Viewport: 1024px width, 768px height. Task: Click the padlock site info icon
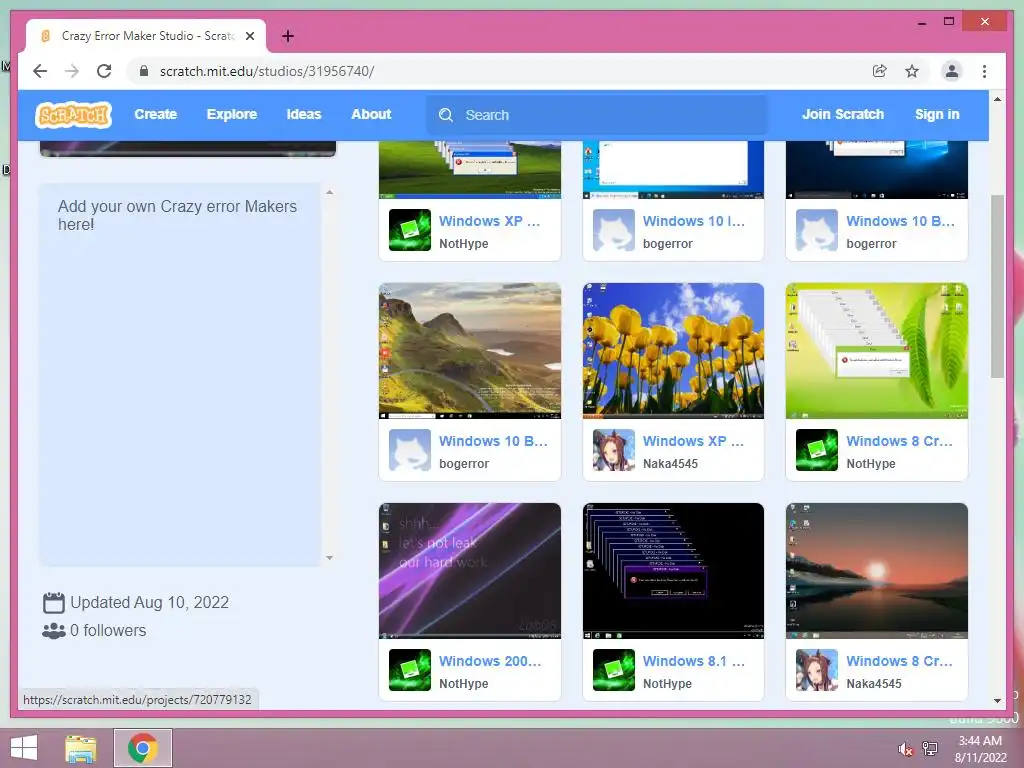pos(144,71)
